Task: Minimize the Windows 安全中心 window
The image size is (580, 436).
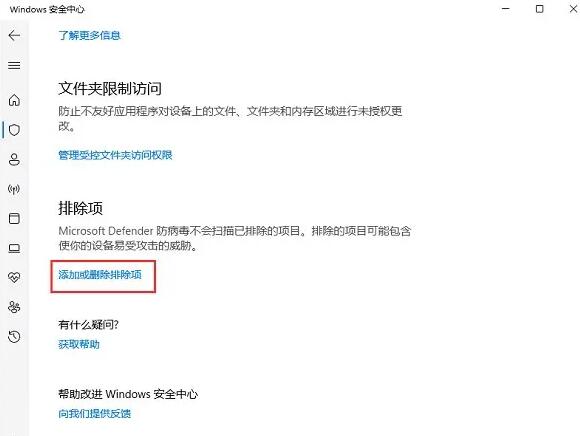Action: [x=506, y=9]
